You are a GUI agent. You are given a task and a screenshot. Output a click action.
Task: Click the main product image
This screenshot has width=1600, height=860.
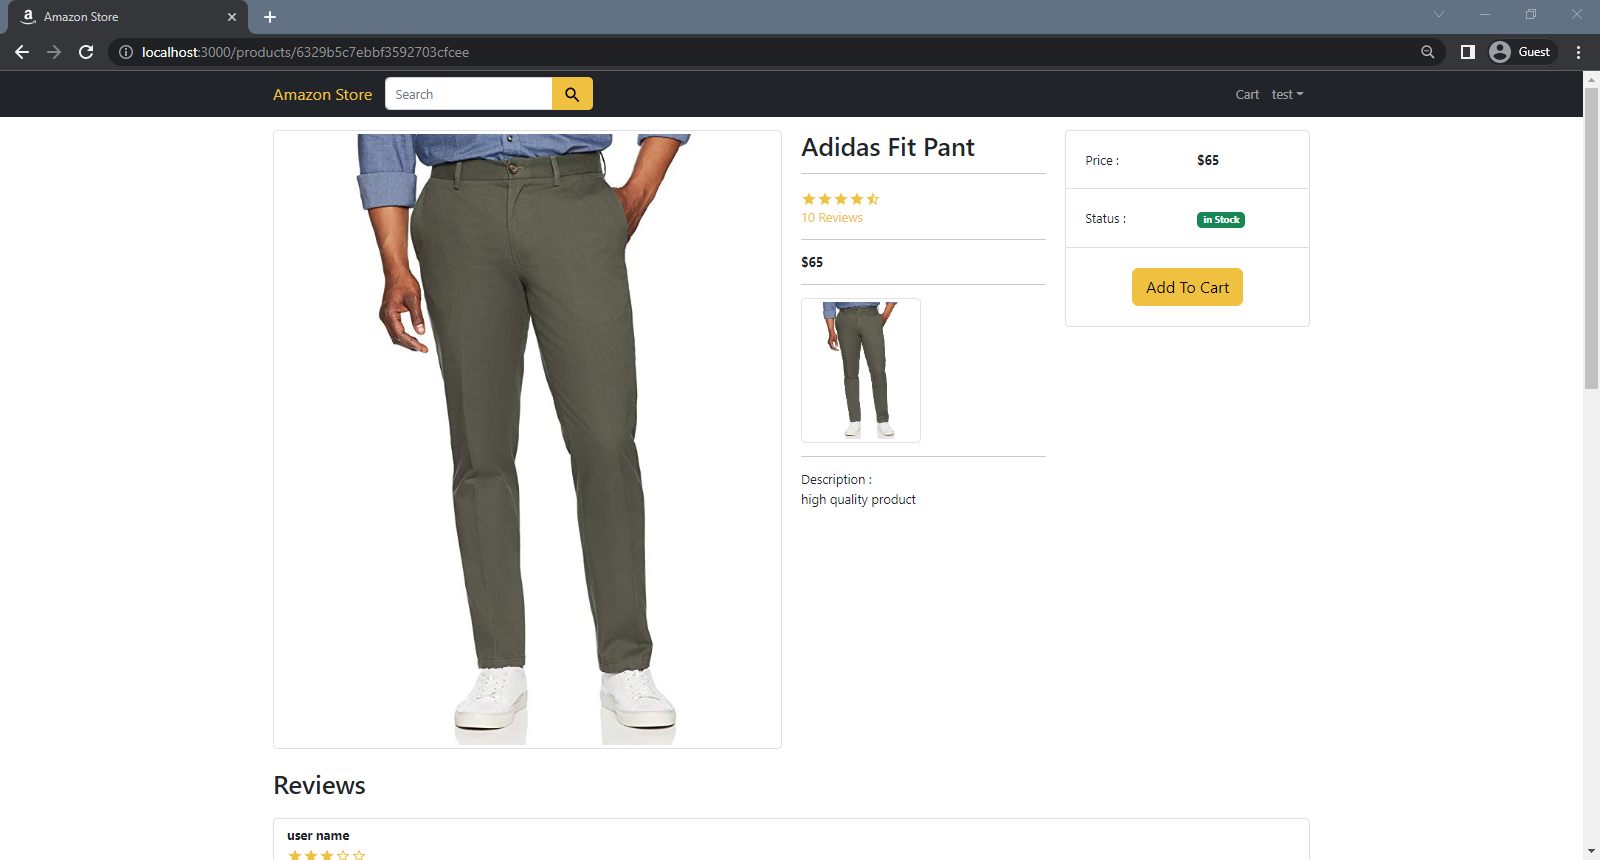(527, 439)
